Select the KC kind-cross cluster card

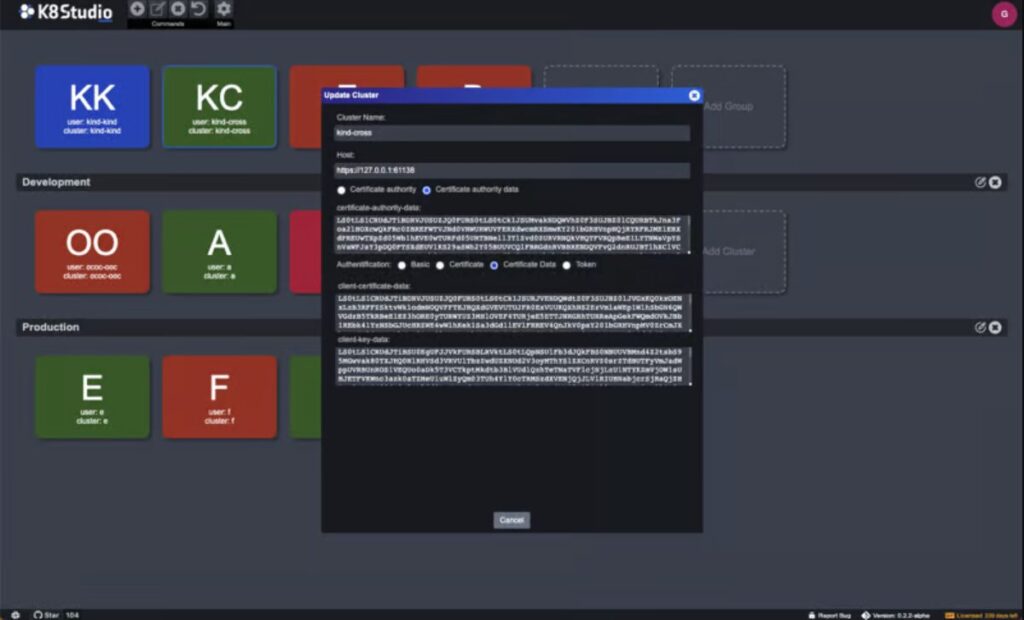coord(219,106)
